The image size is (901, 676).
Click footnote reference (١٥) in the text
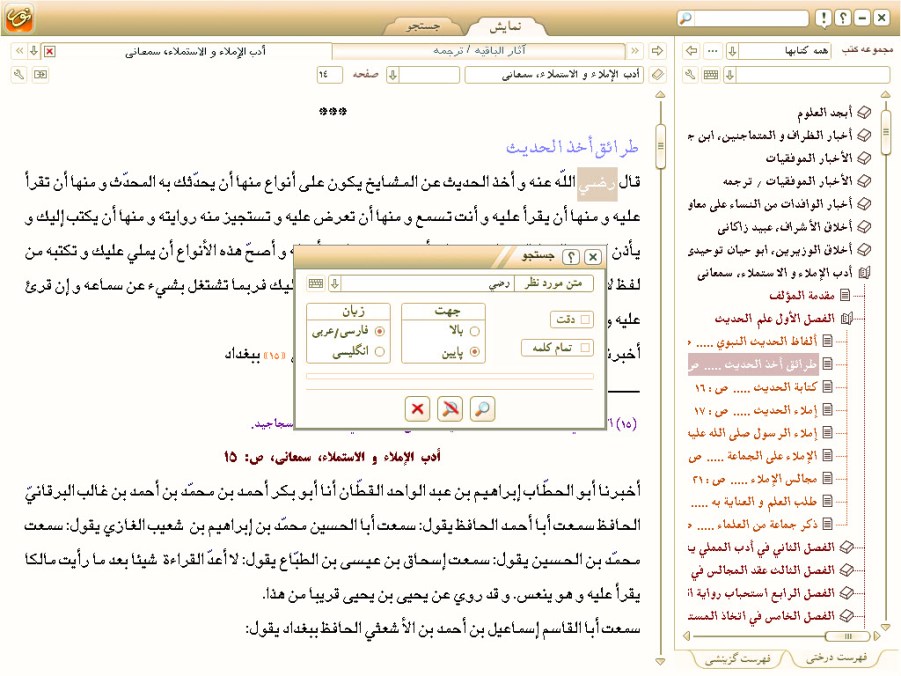tap(273, 355)
